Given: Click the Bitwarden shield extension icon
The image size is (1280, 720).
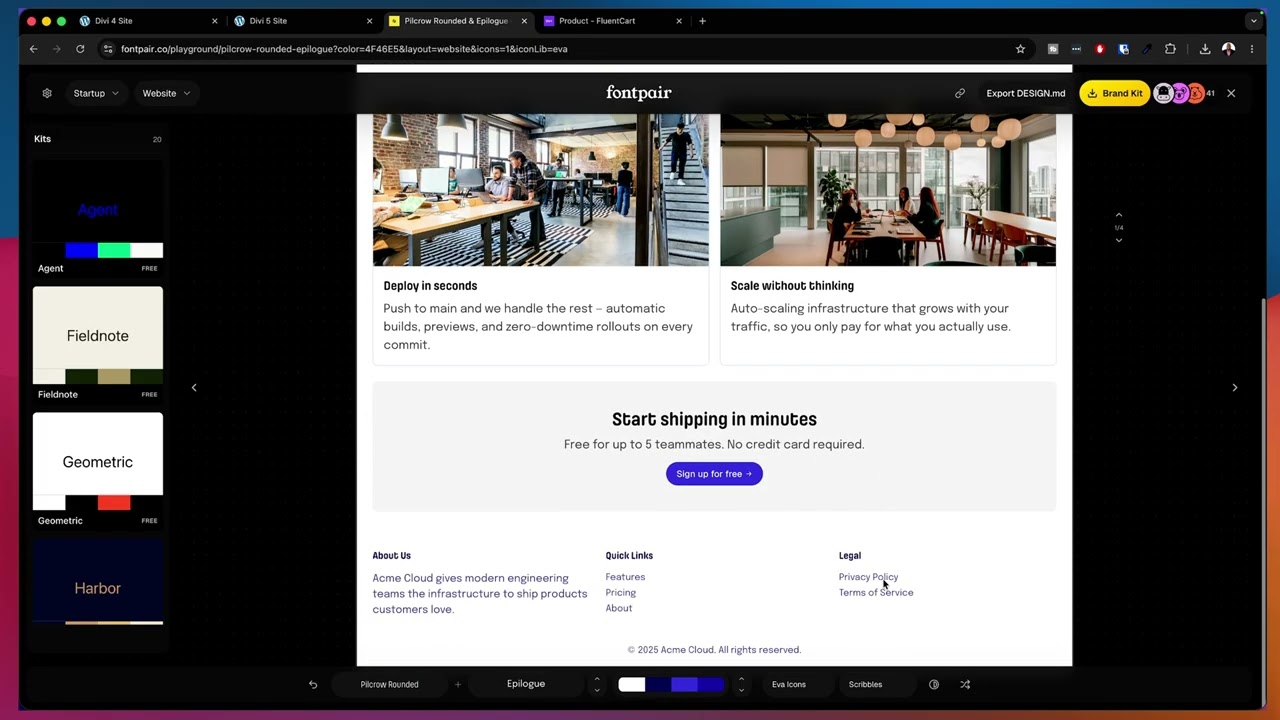Looking at the screenshot, I should (x=1124, y=49).
